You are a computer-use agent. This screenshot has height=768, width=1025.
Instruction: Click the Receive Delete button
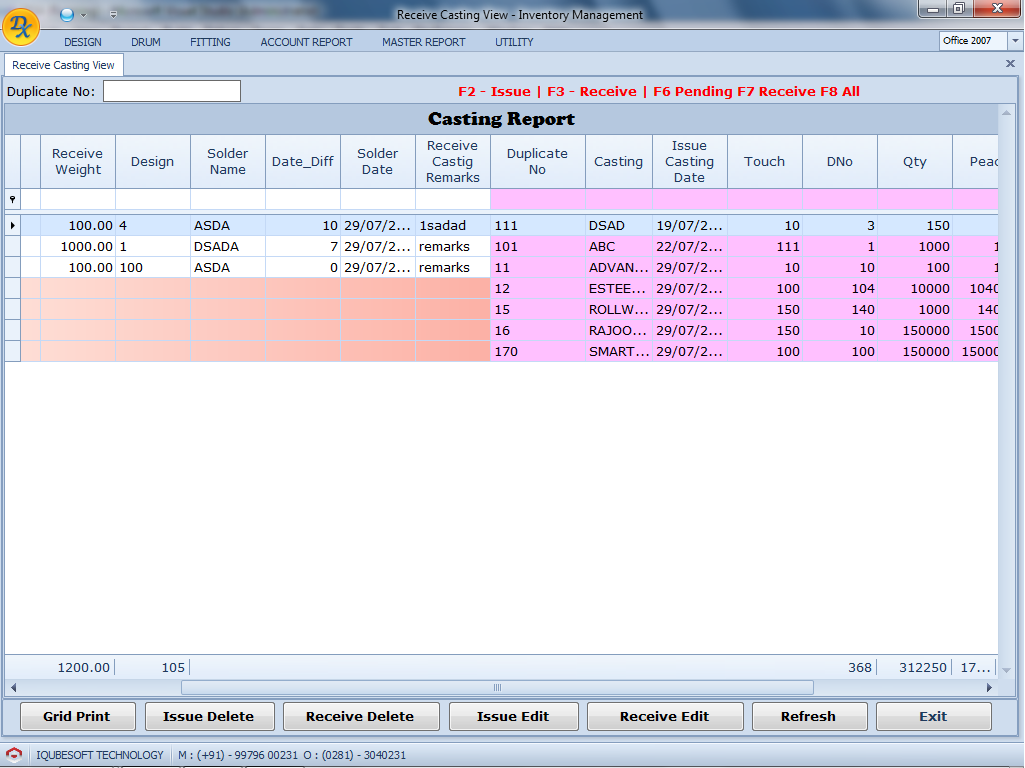[x=360, y=716]
